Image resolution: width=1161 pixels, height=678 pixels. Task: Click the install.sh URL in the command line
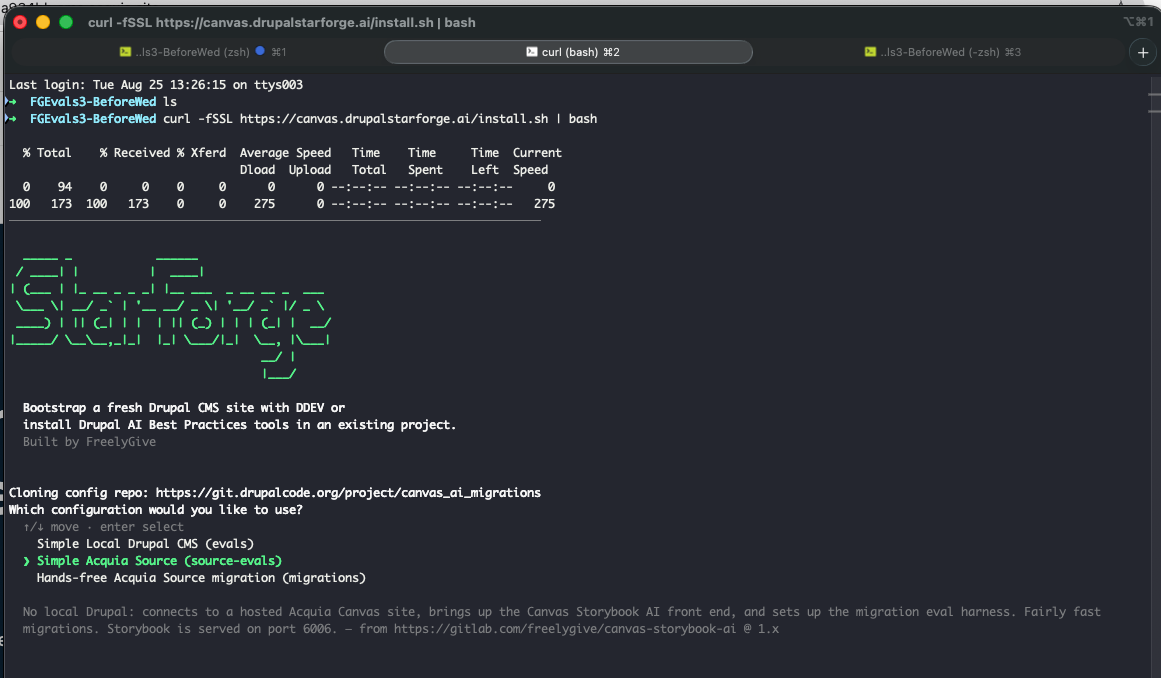point(394,118)
